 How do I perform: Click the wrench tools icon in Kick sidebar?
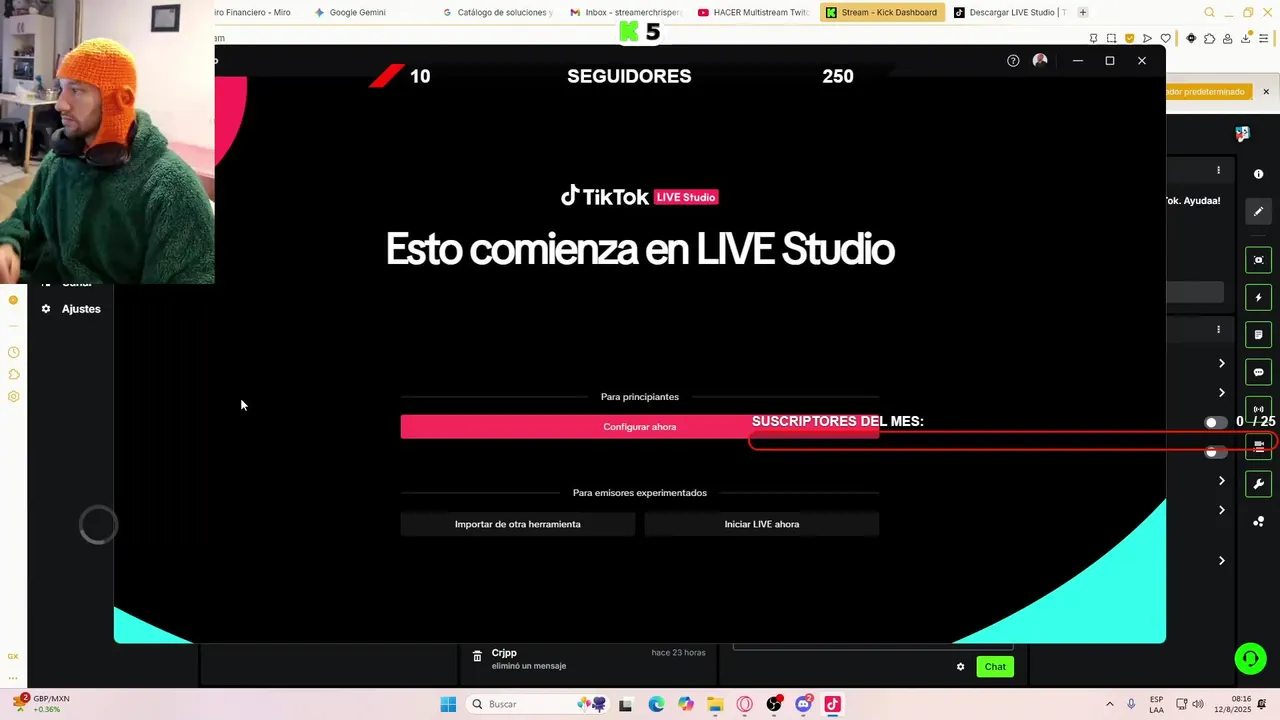click(x=1259, y=484)
